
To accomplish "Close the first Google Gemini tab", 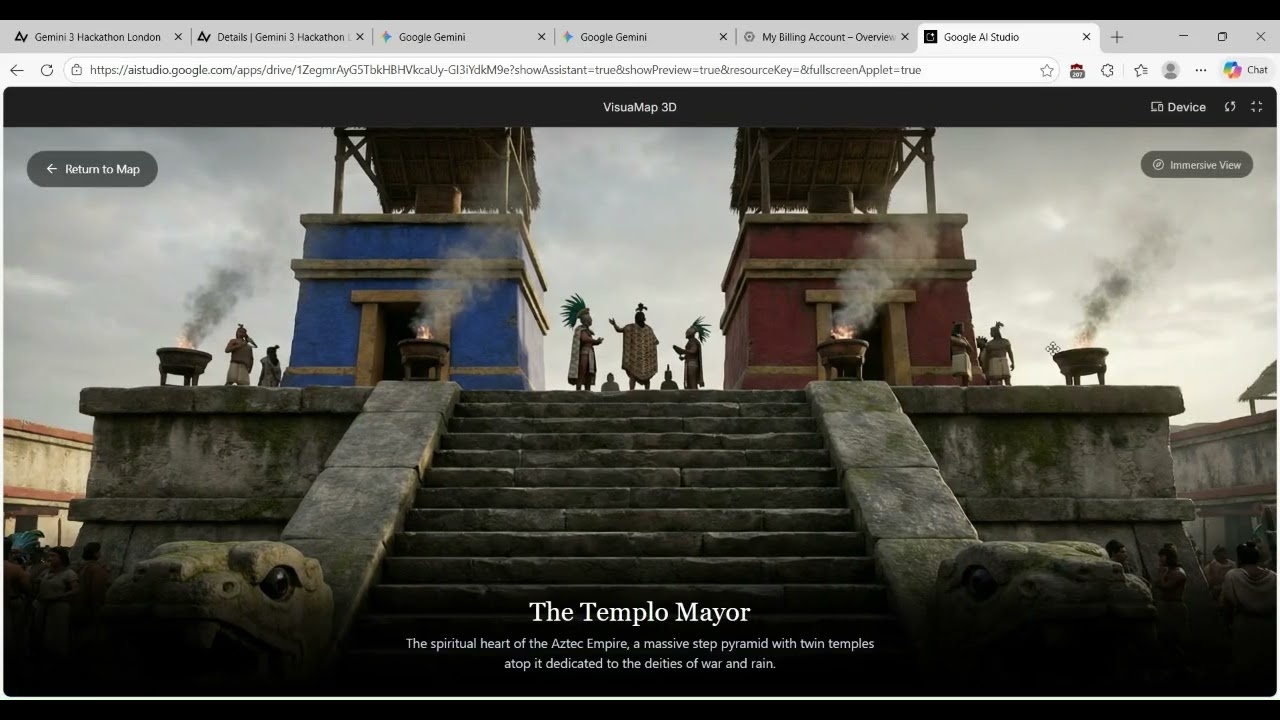I will [542, 37].
